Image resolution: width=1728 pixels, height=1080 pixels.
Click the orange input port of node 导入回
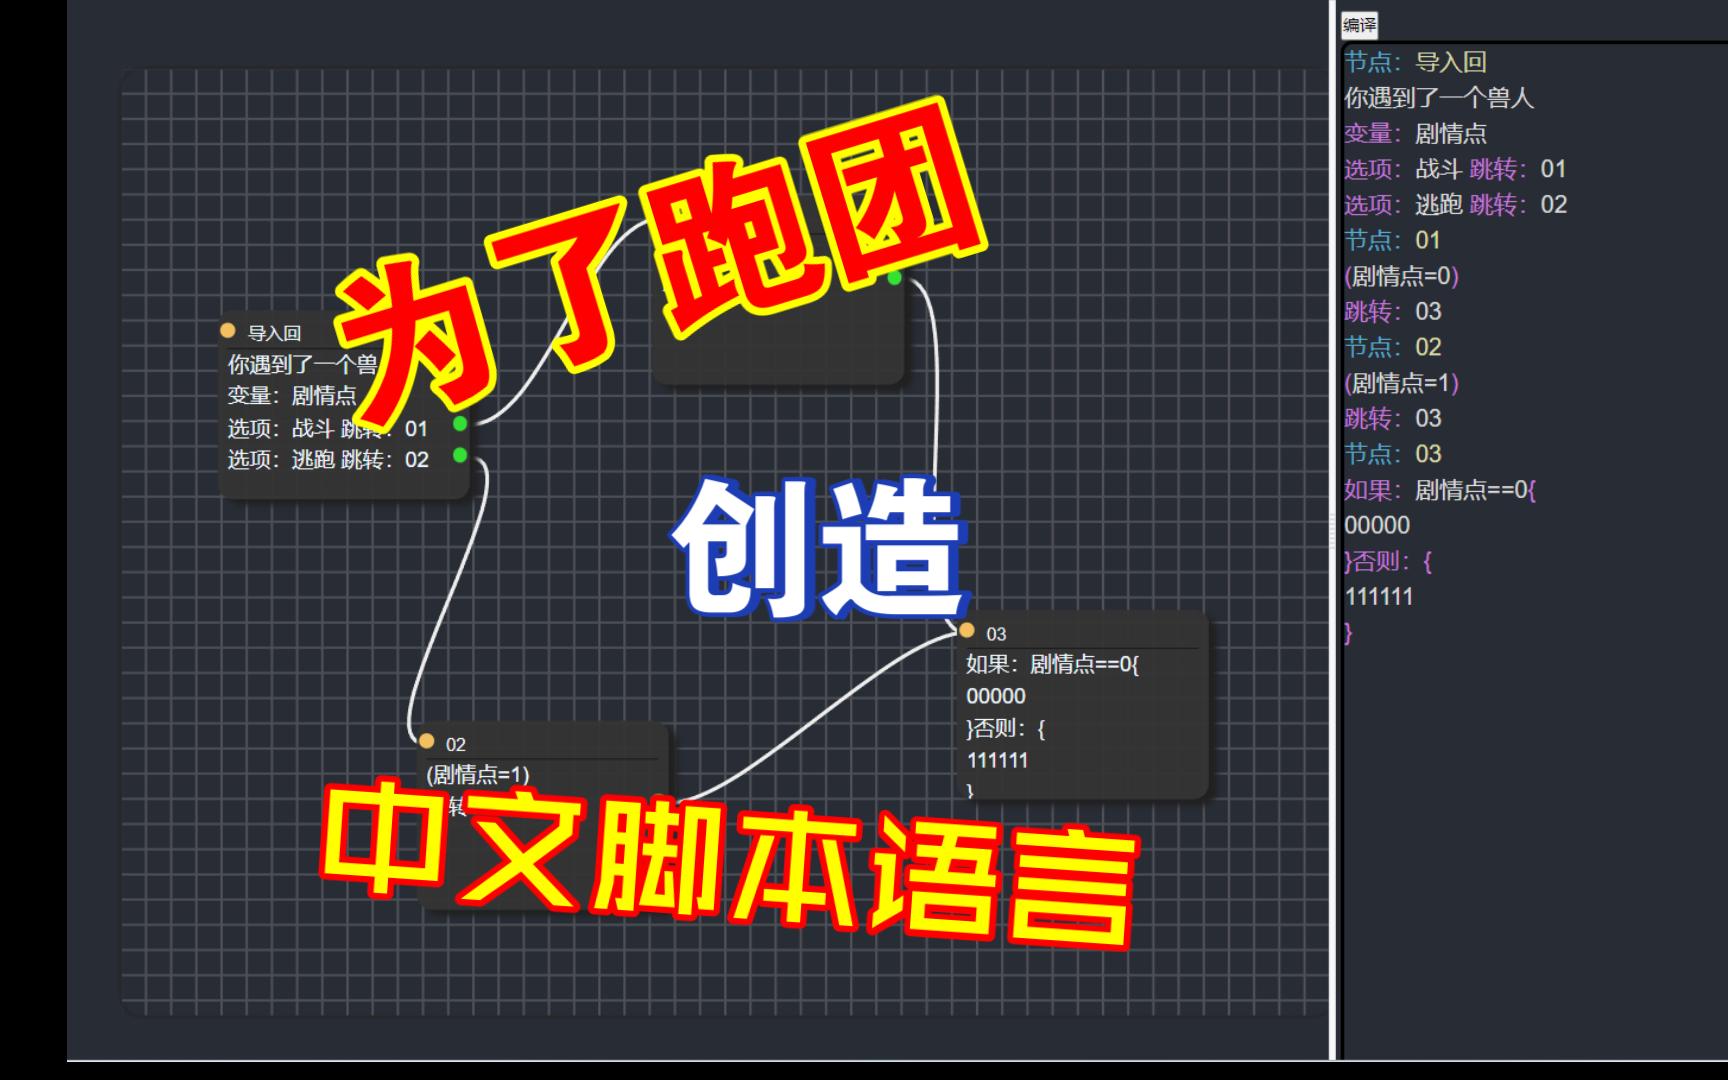(228, 331)
